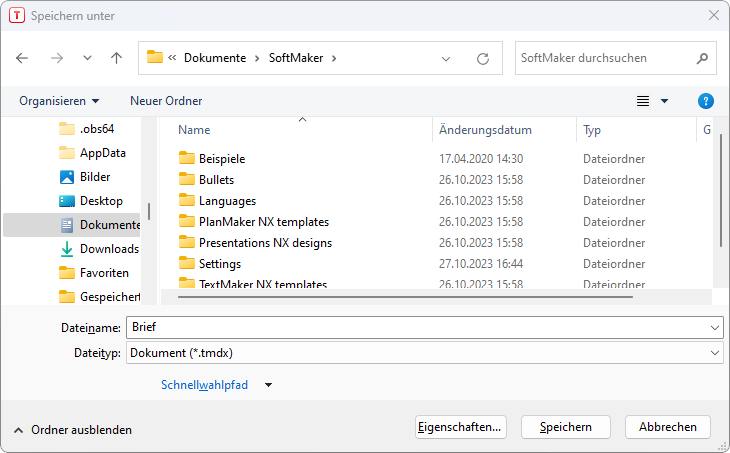Select the Languages folder

(227, 201)
